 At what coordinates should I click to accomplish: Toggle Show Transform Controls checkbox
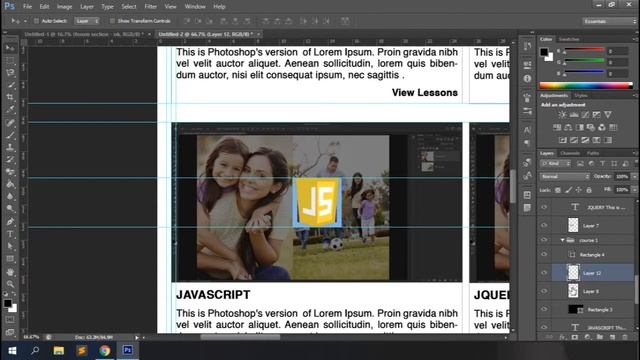click(x=112, y=21)
